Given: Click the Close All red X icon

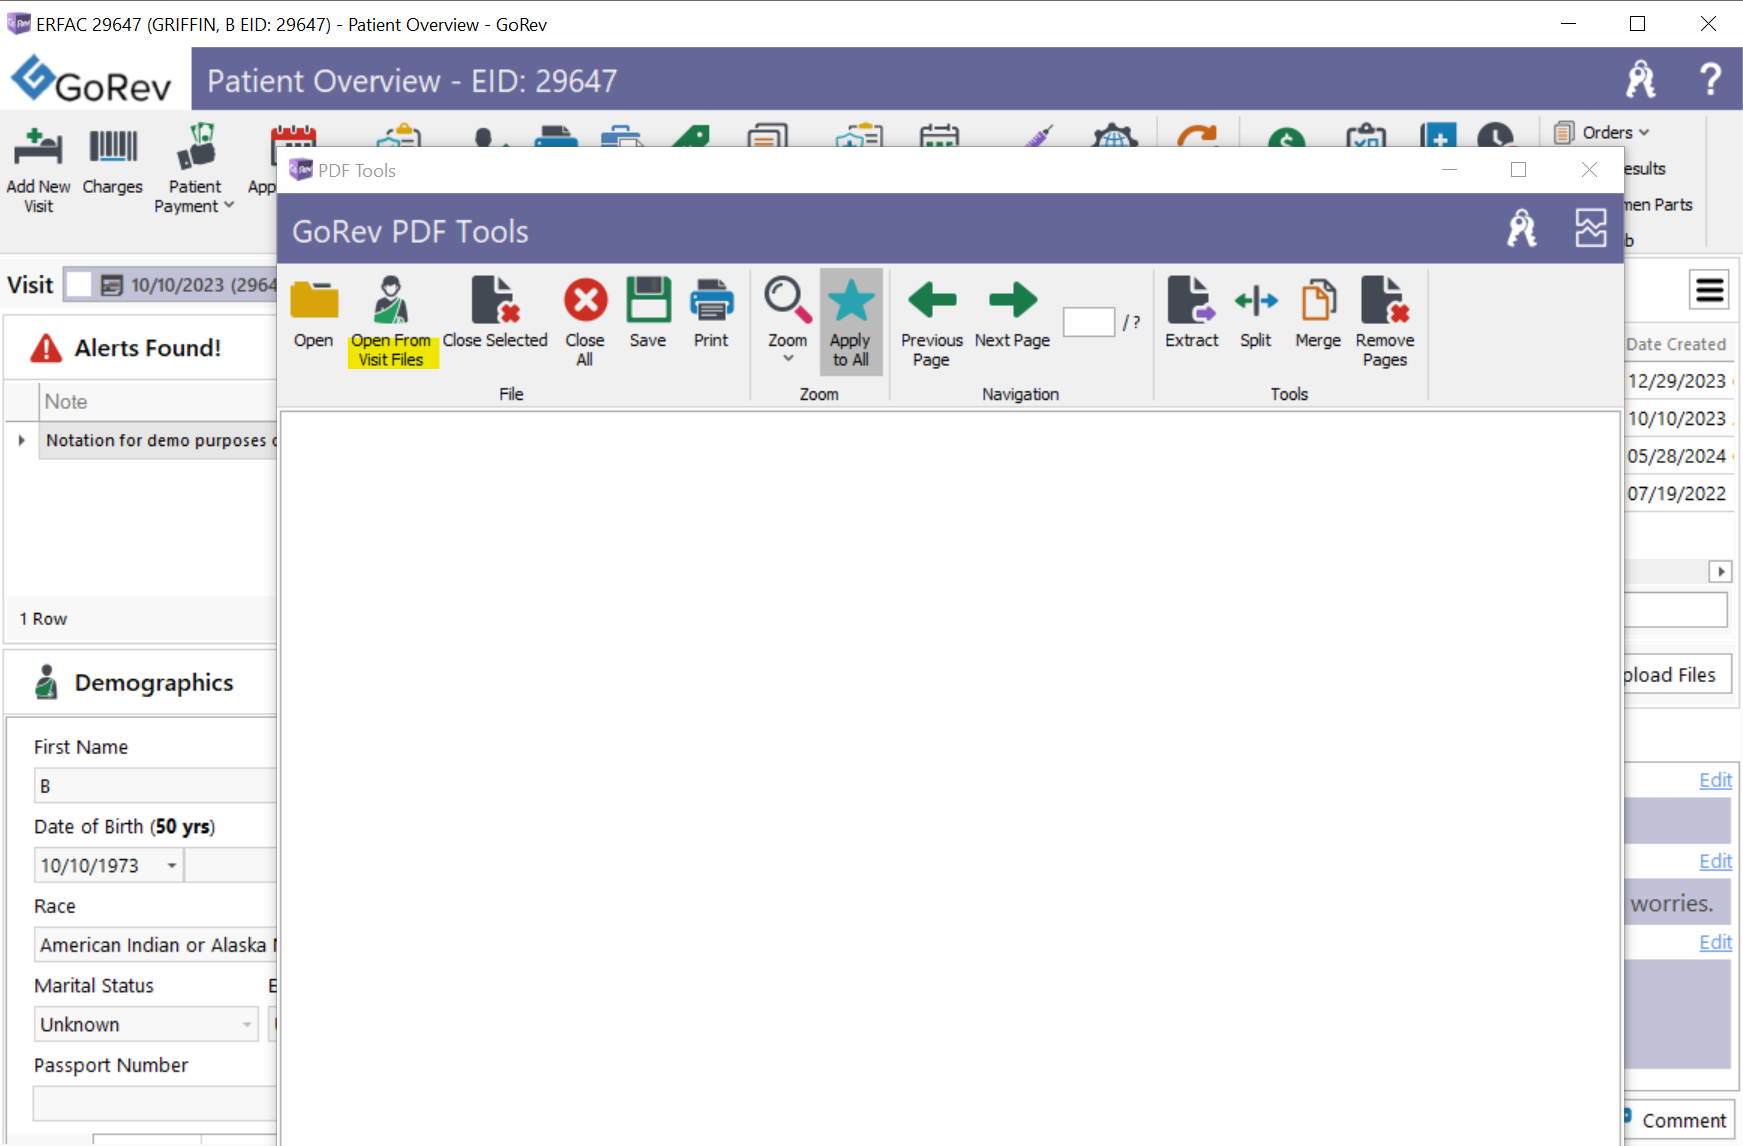Looking at the screenshot, I should click(x=585, y=300).
